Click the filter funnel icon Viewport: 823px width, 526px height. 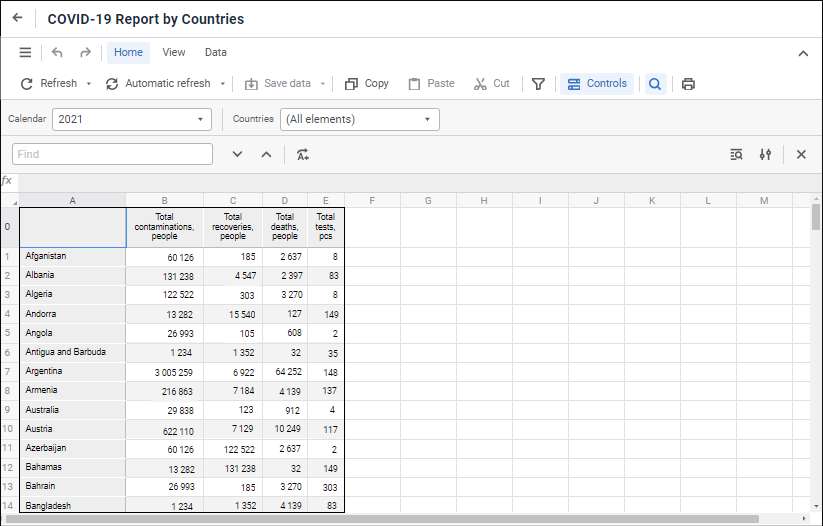(x=538, y=84)
